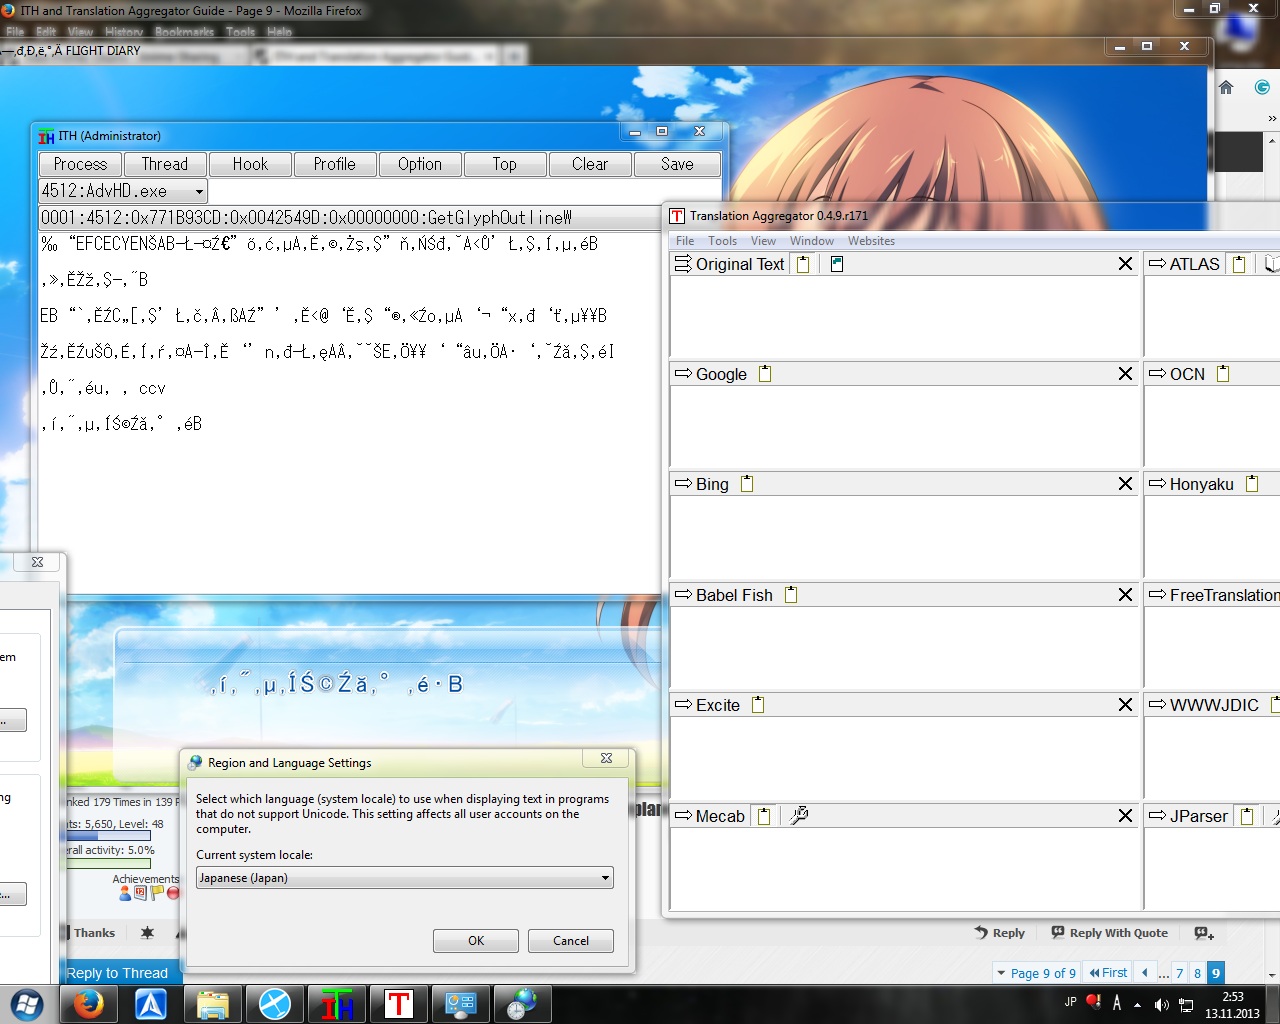The image size is (1280, 1024).
Task: Click the JParser clipboard icon
Action: tap(1247, 816)
